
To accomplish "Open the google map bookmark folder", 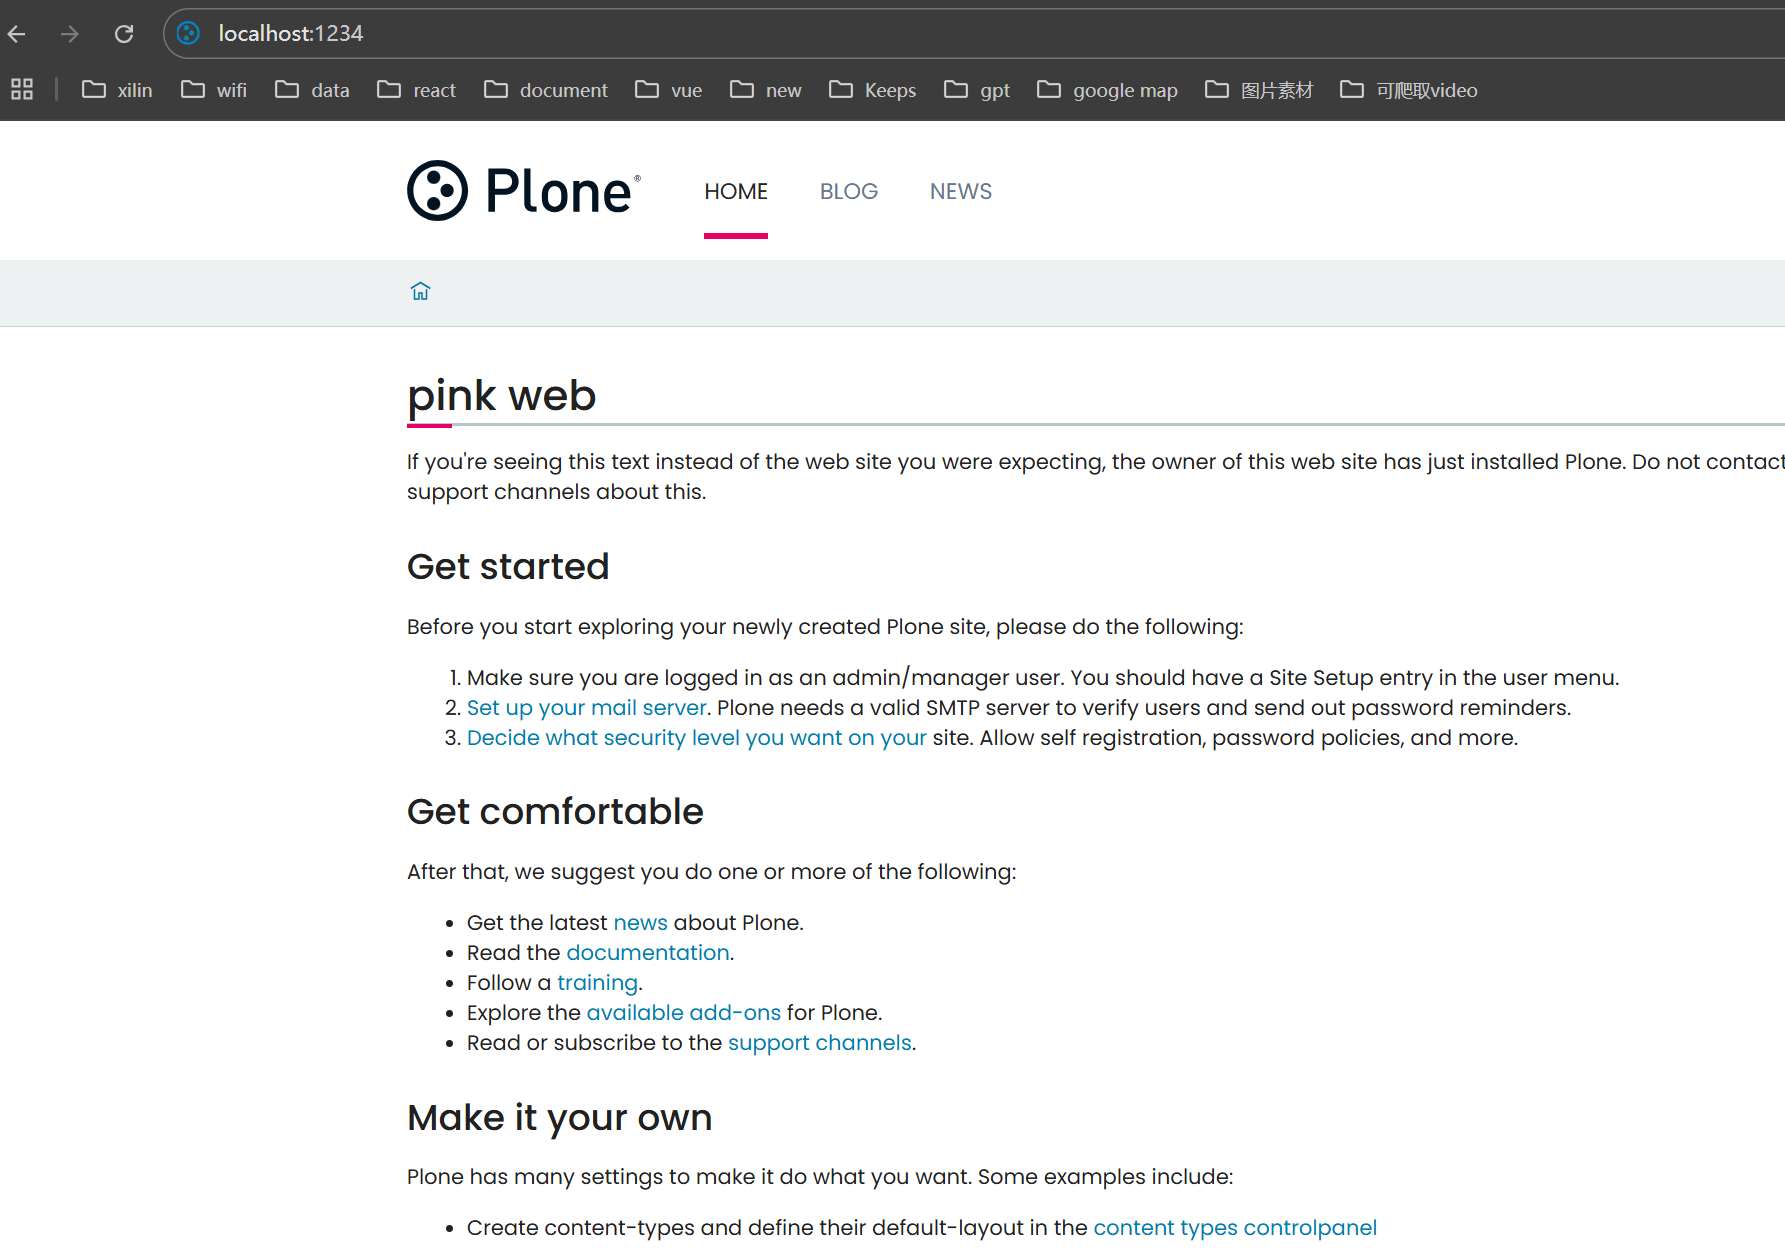I will point(1107,90).
